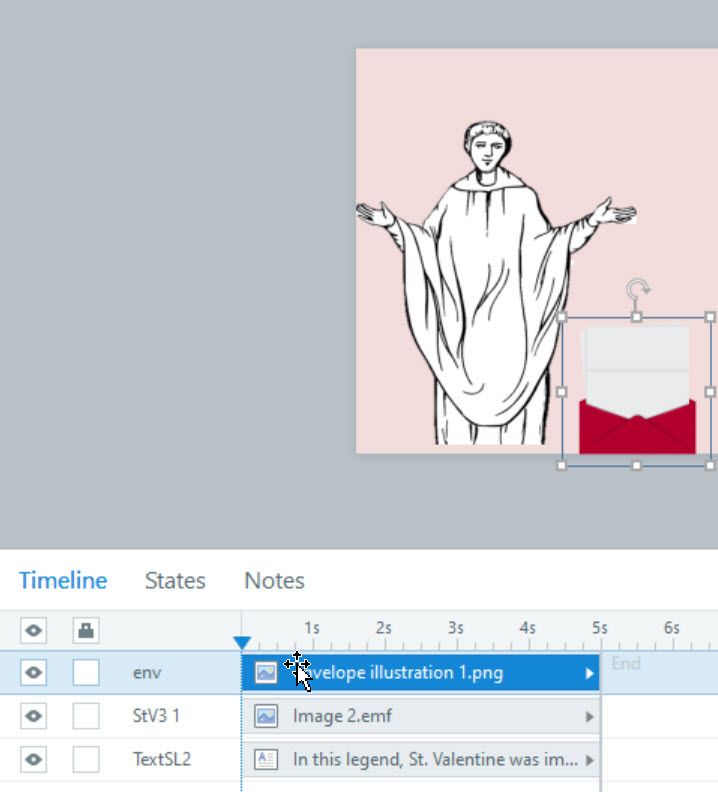
Task: Click the 1s mark on ruler
Action: click(x=312, y=628)
